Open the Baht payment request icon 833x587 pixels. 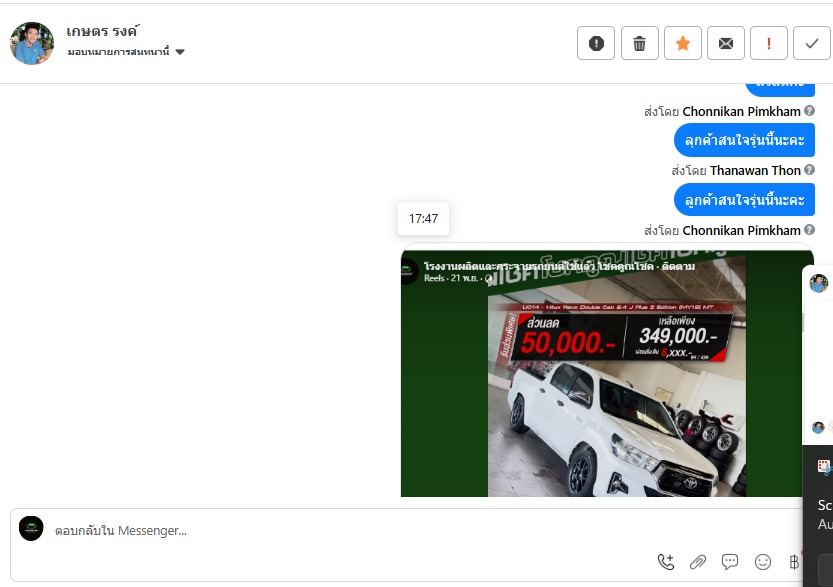click(x=794, y=562)
